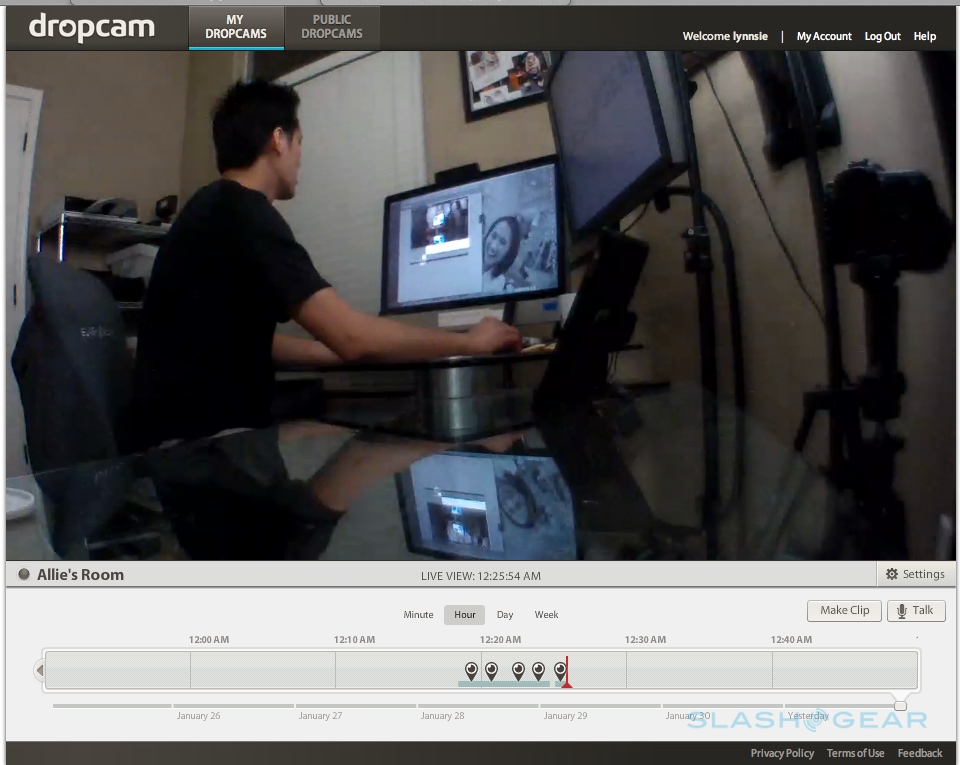Click the status dot beside Allie's Room

pyautogui.click(x=24, y=575)
